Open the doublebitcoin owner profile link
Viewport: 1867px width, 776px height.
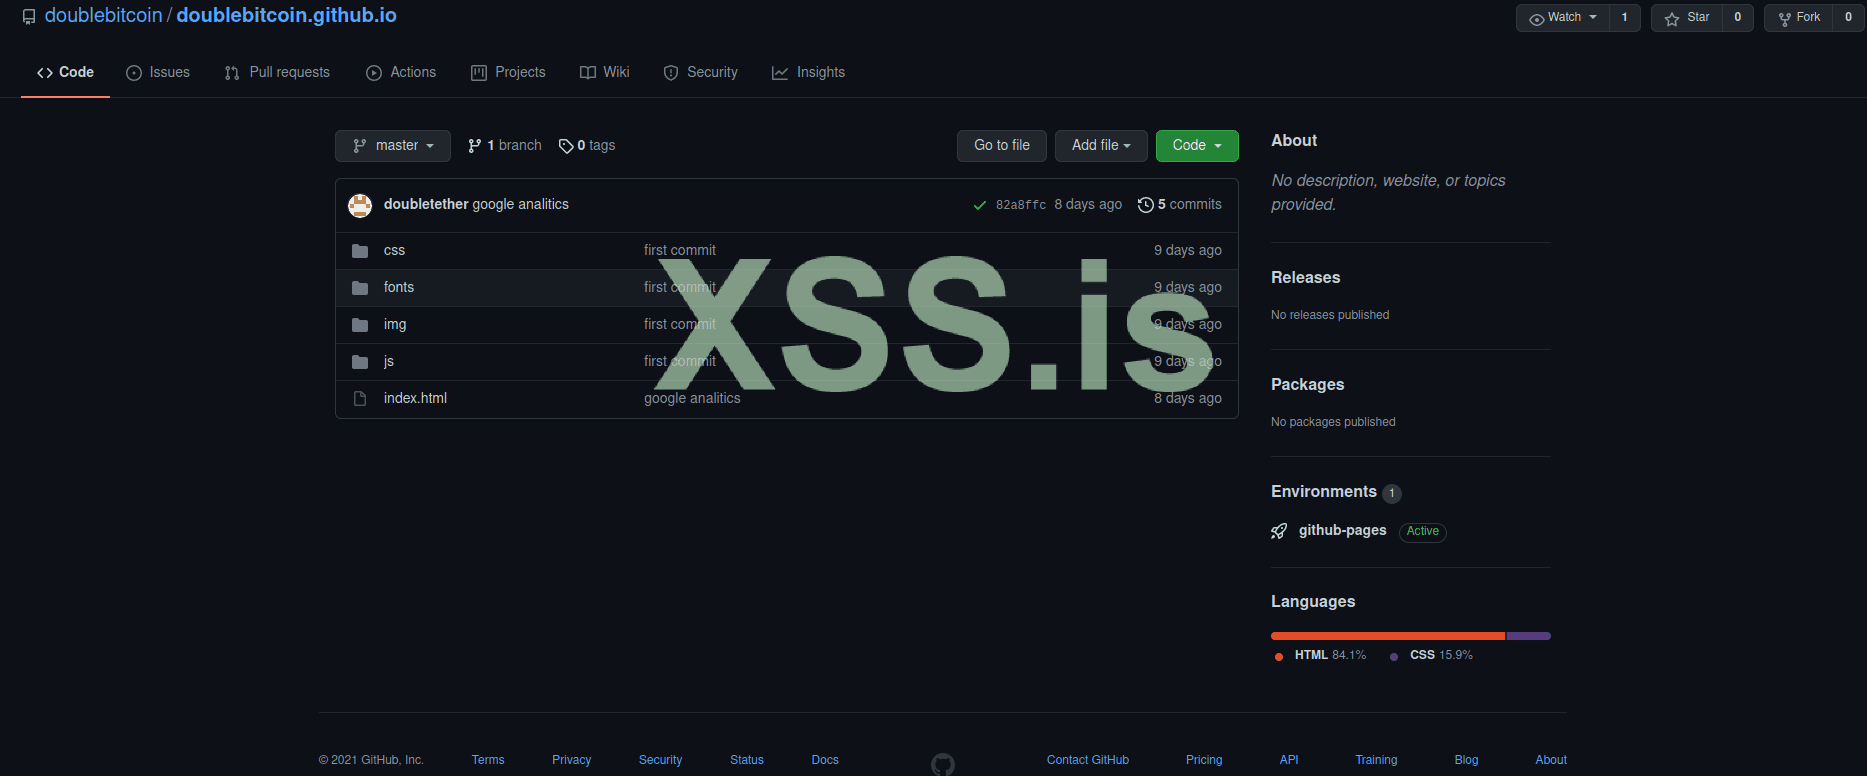click(103, 16)
